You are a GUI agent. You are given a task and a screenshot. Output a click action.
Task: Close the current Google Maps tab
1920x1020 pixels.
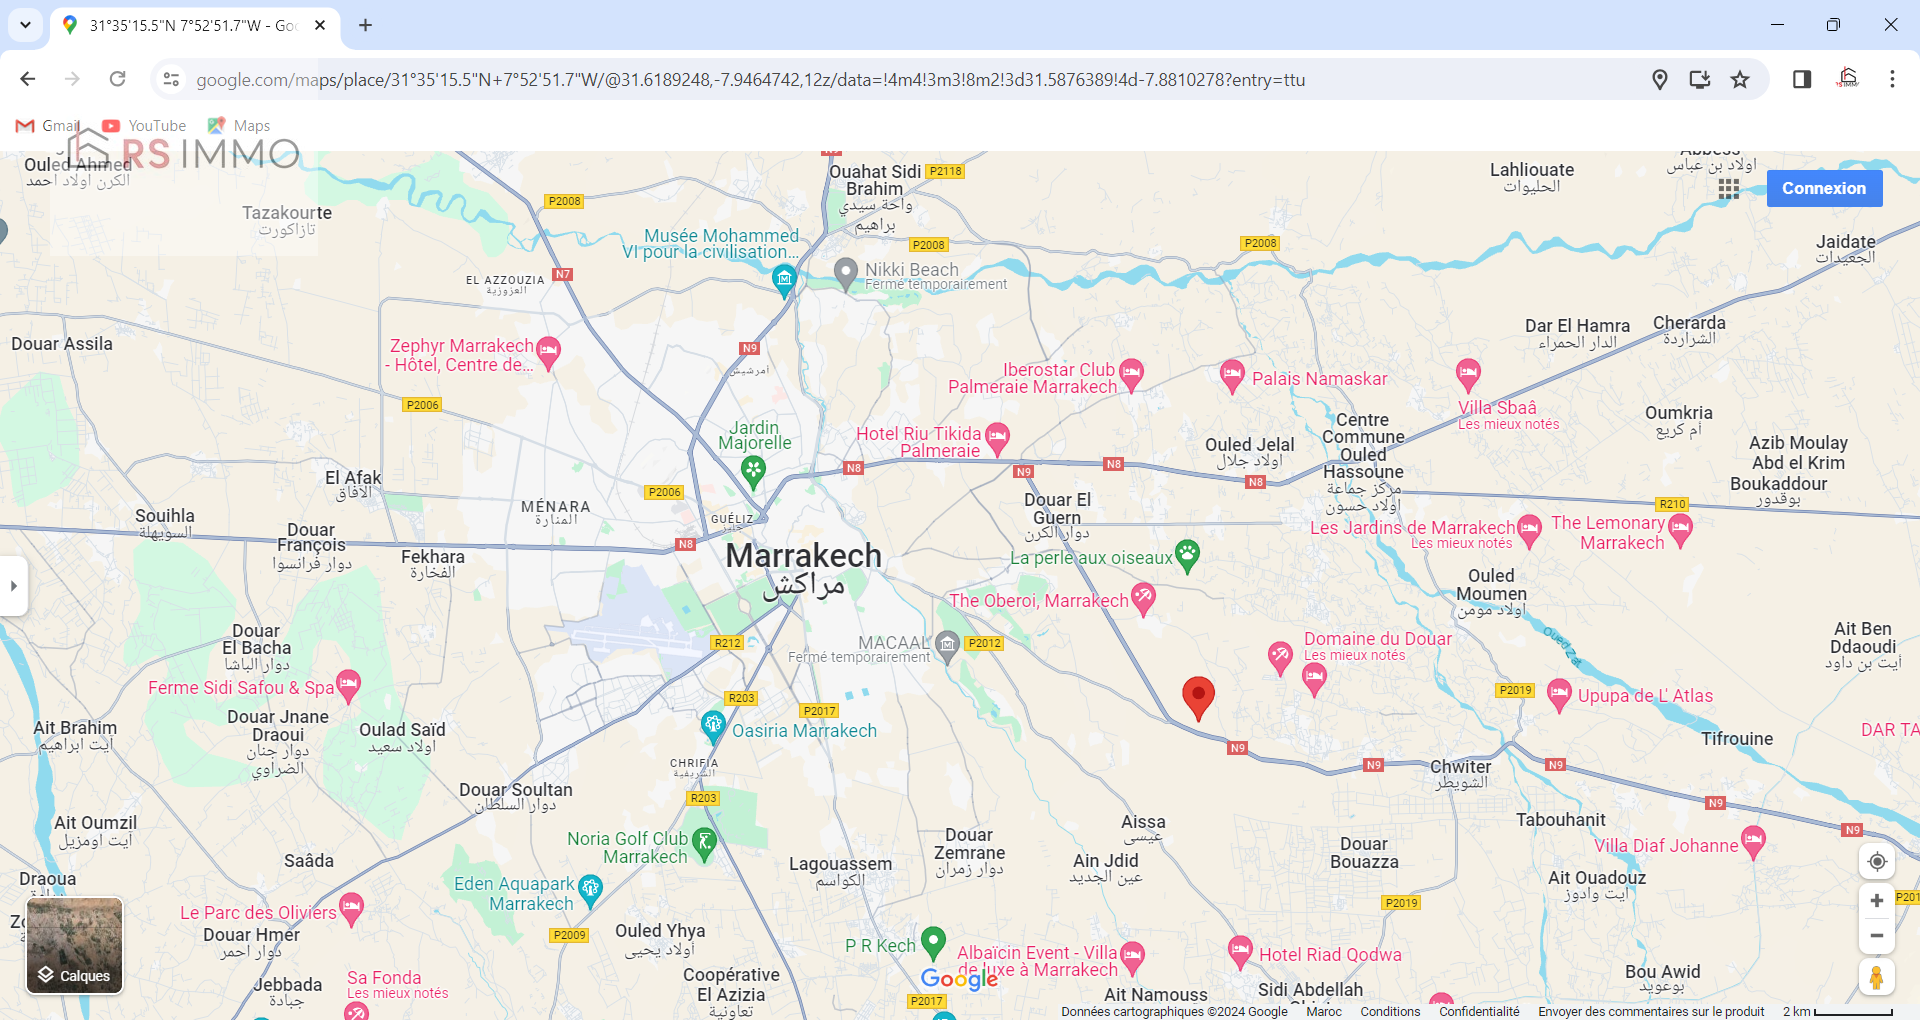click(320, 25)
